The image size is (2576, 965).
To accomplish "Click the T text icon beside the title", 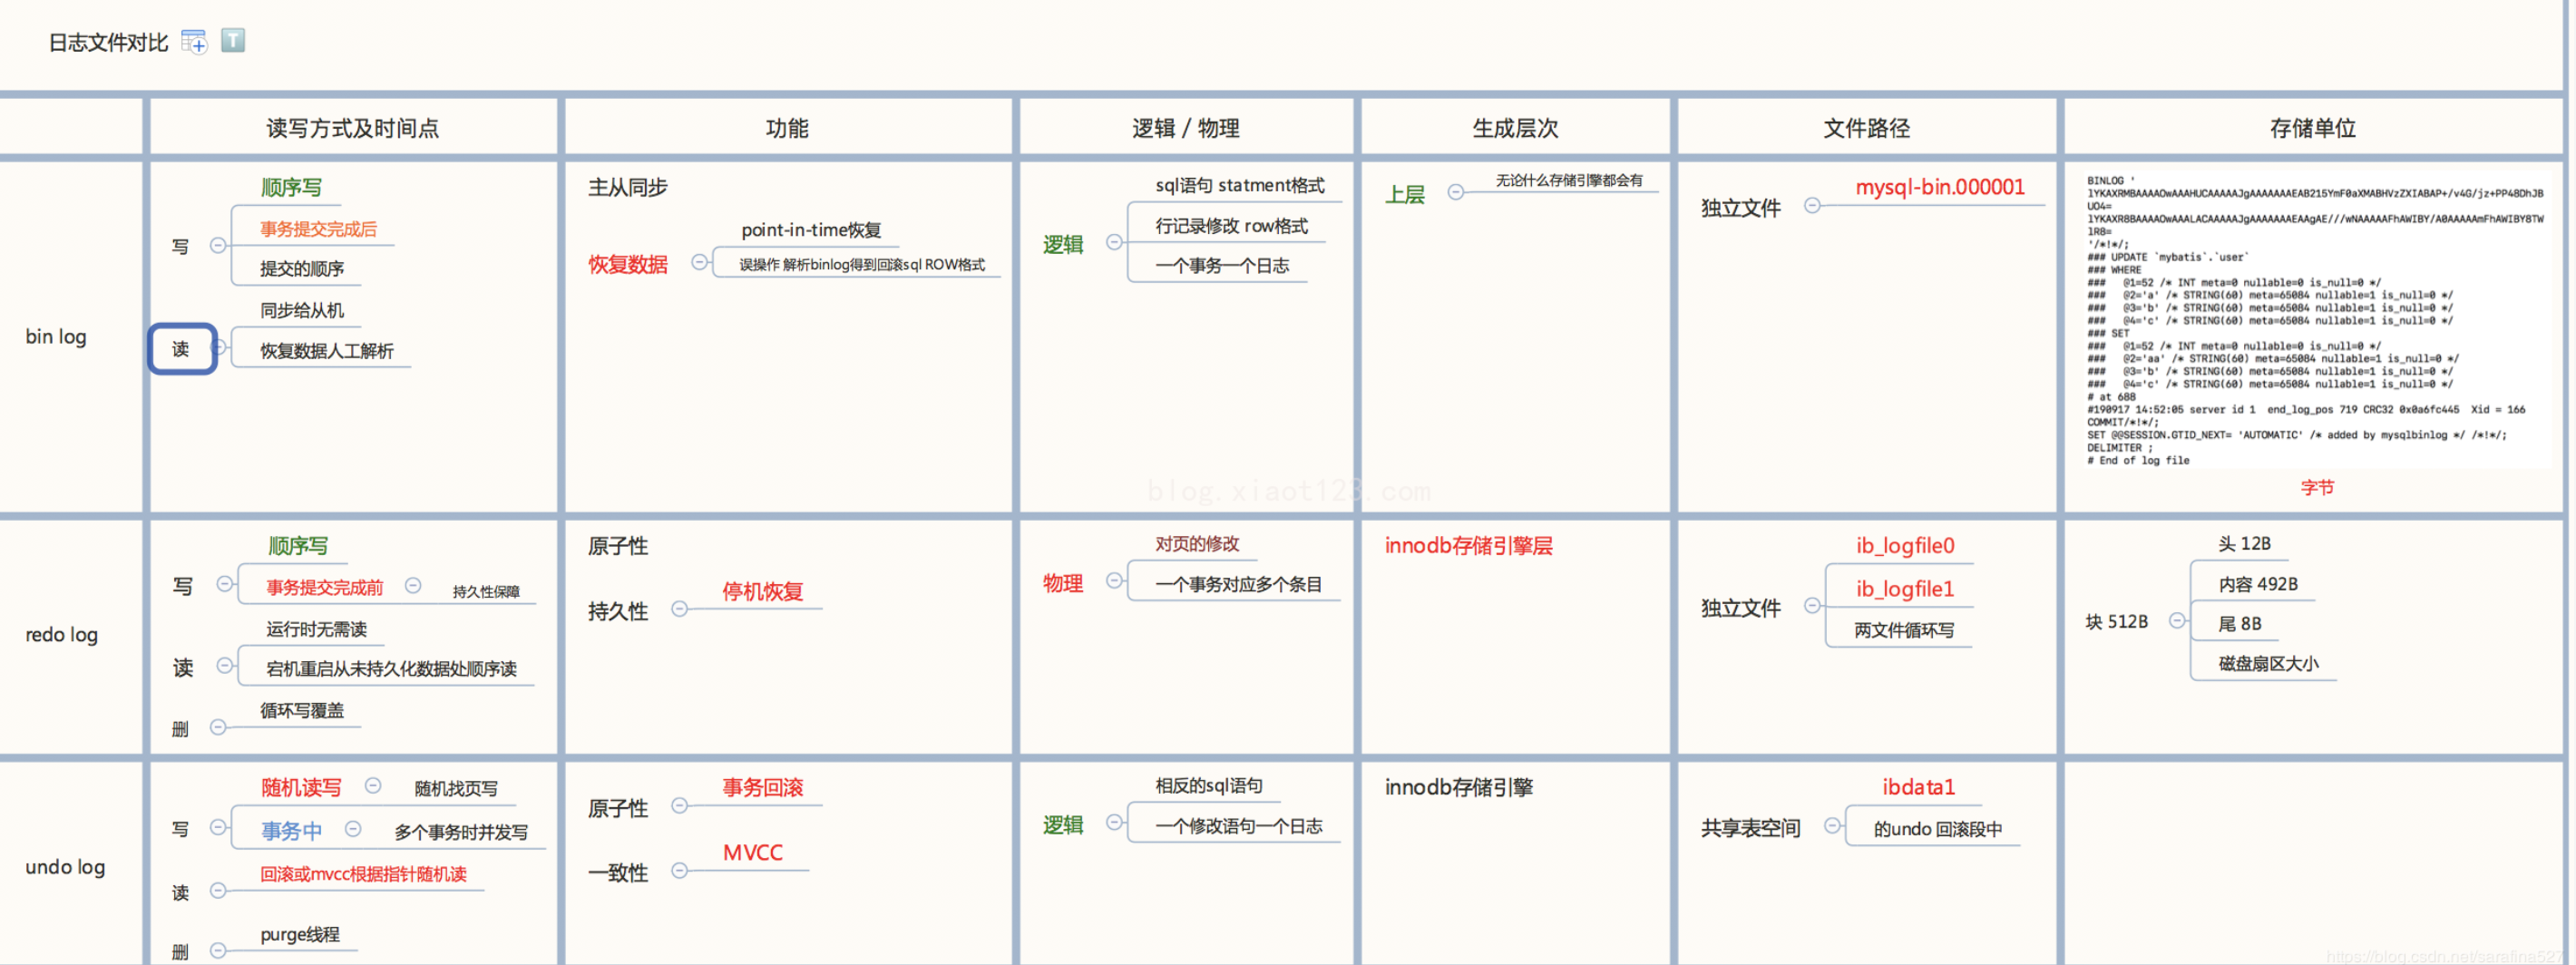I will (233, 41).
